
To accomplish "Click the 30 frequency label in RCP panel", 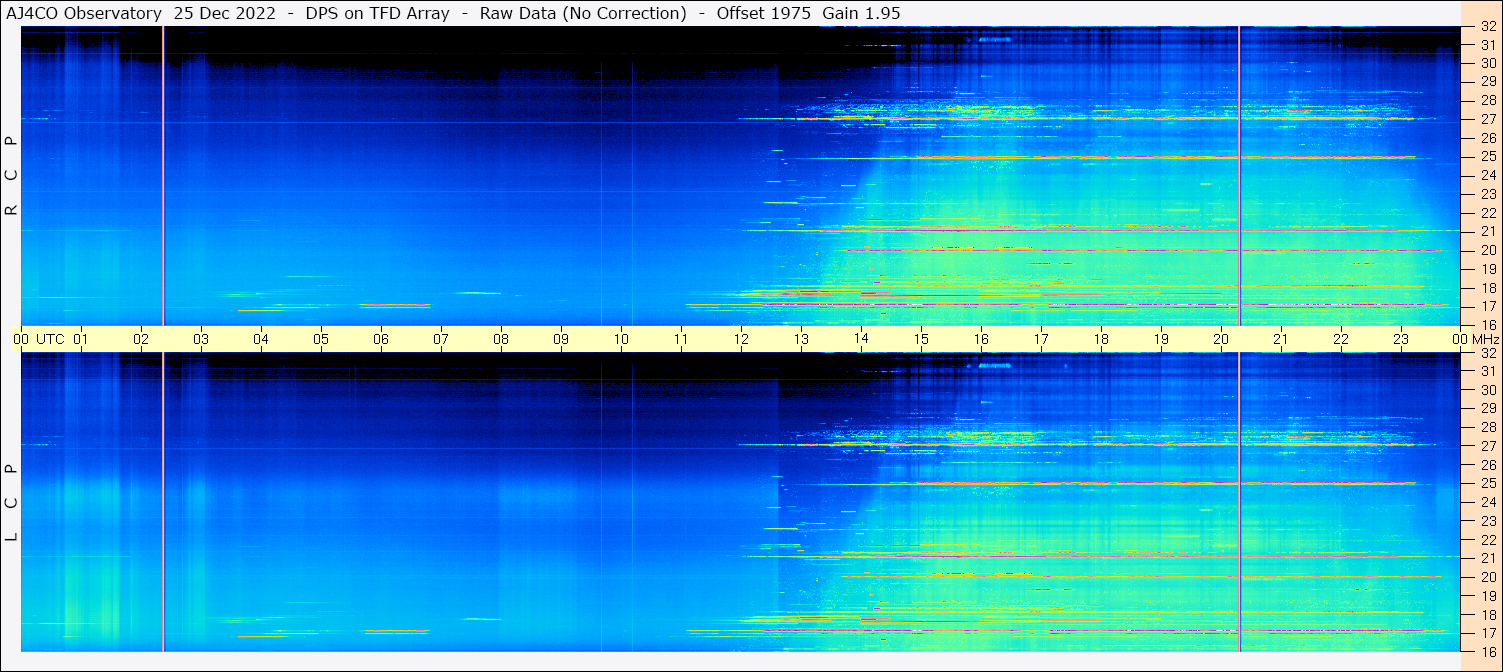I will pyautogui.click(x=1488, y=63).
